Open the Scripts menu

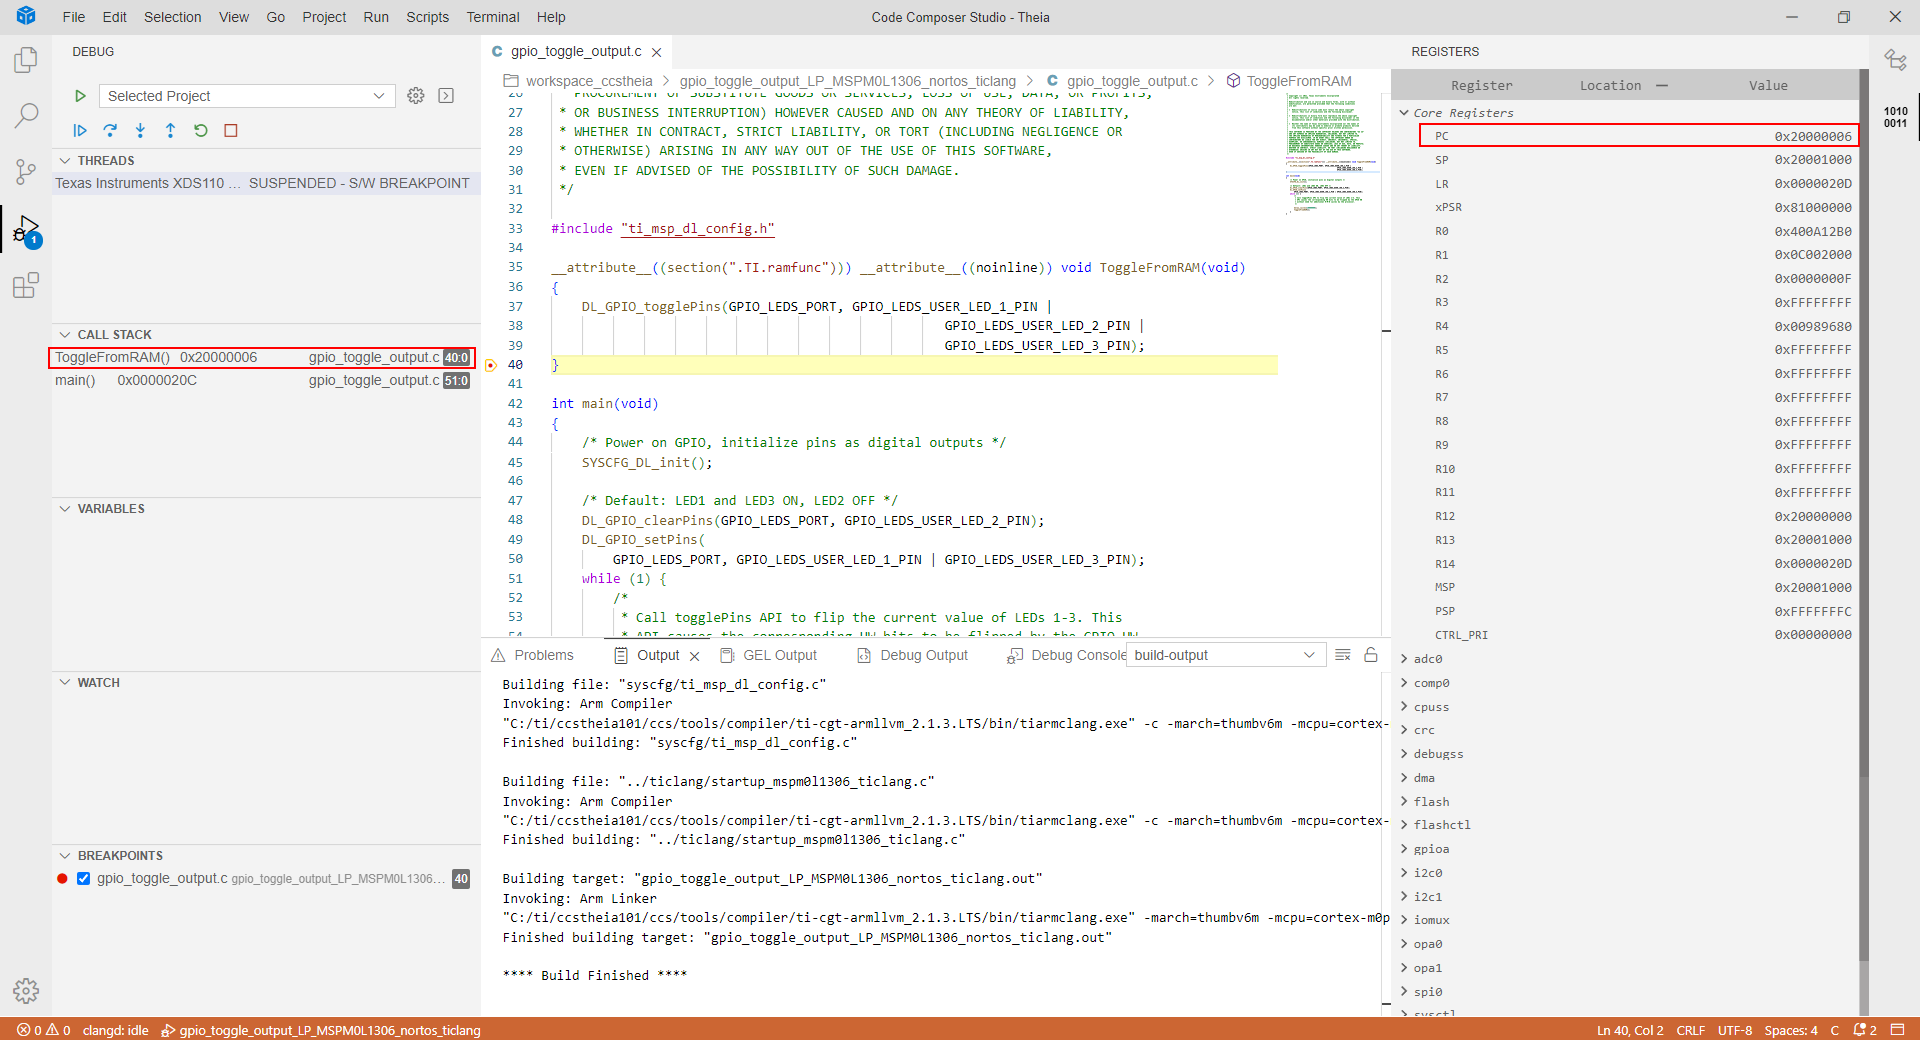pyautogui.click(x=427, y=17)
